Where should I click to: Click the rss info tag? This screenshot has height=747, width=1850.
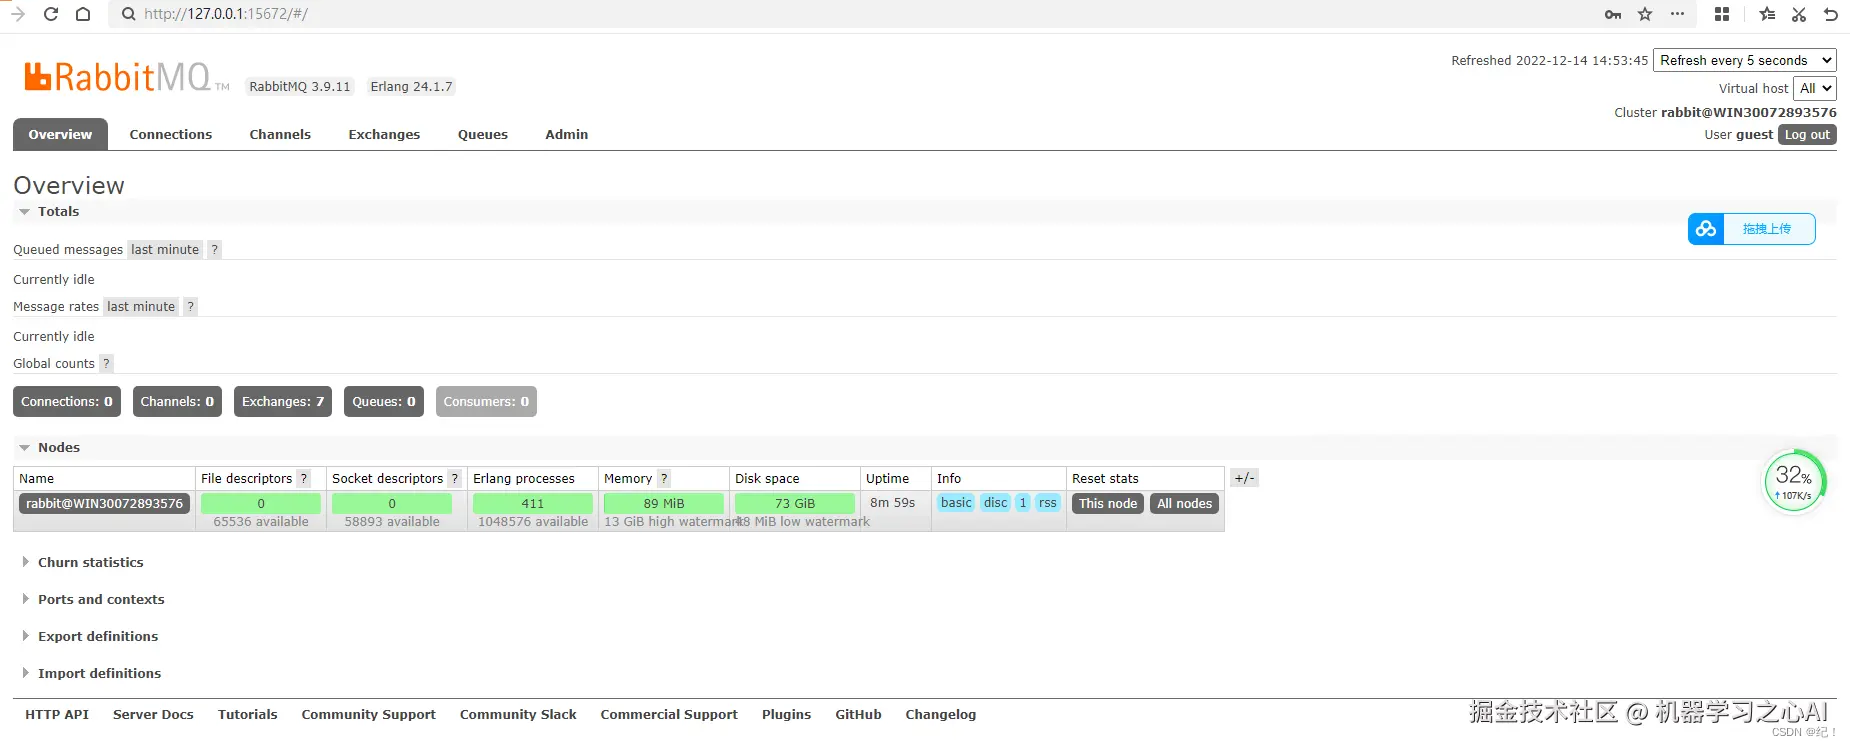pyautogui.click(x=1048, y=503)
